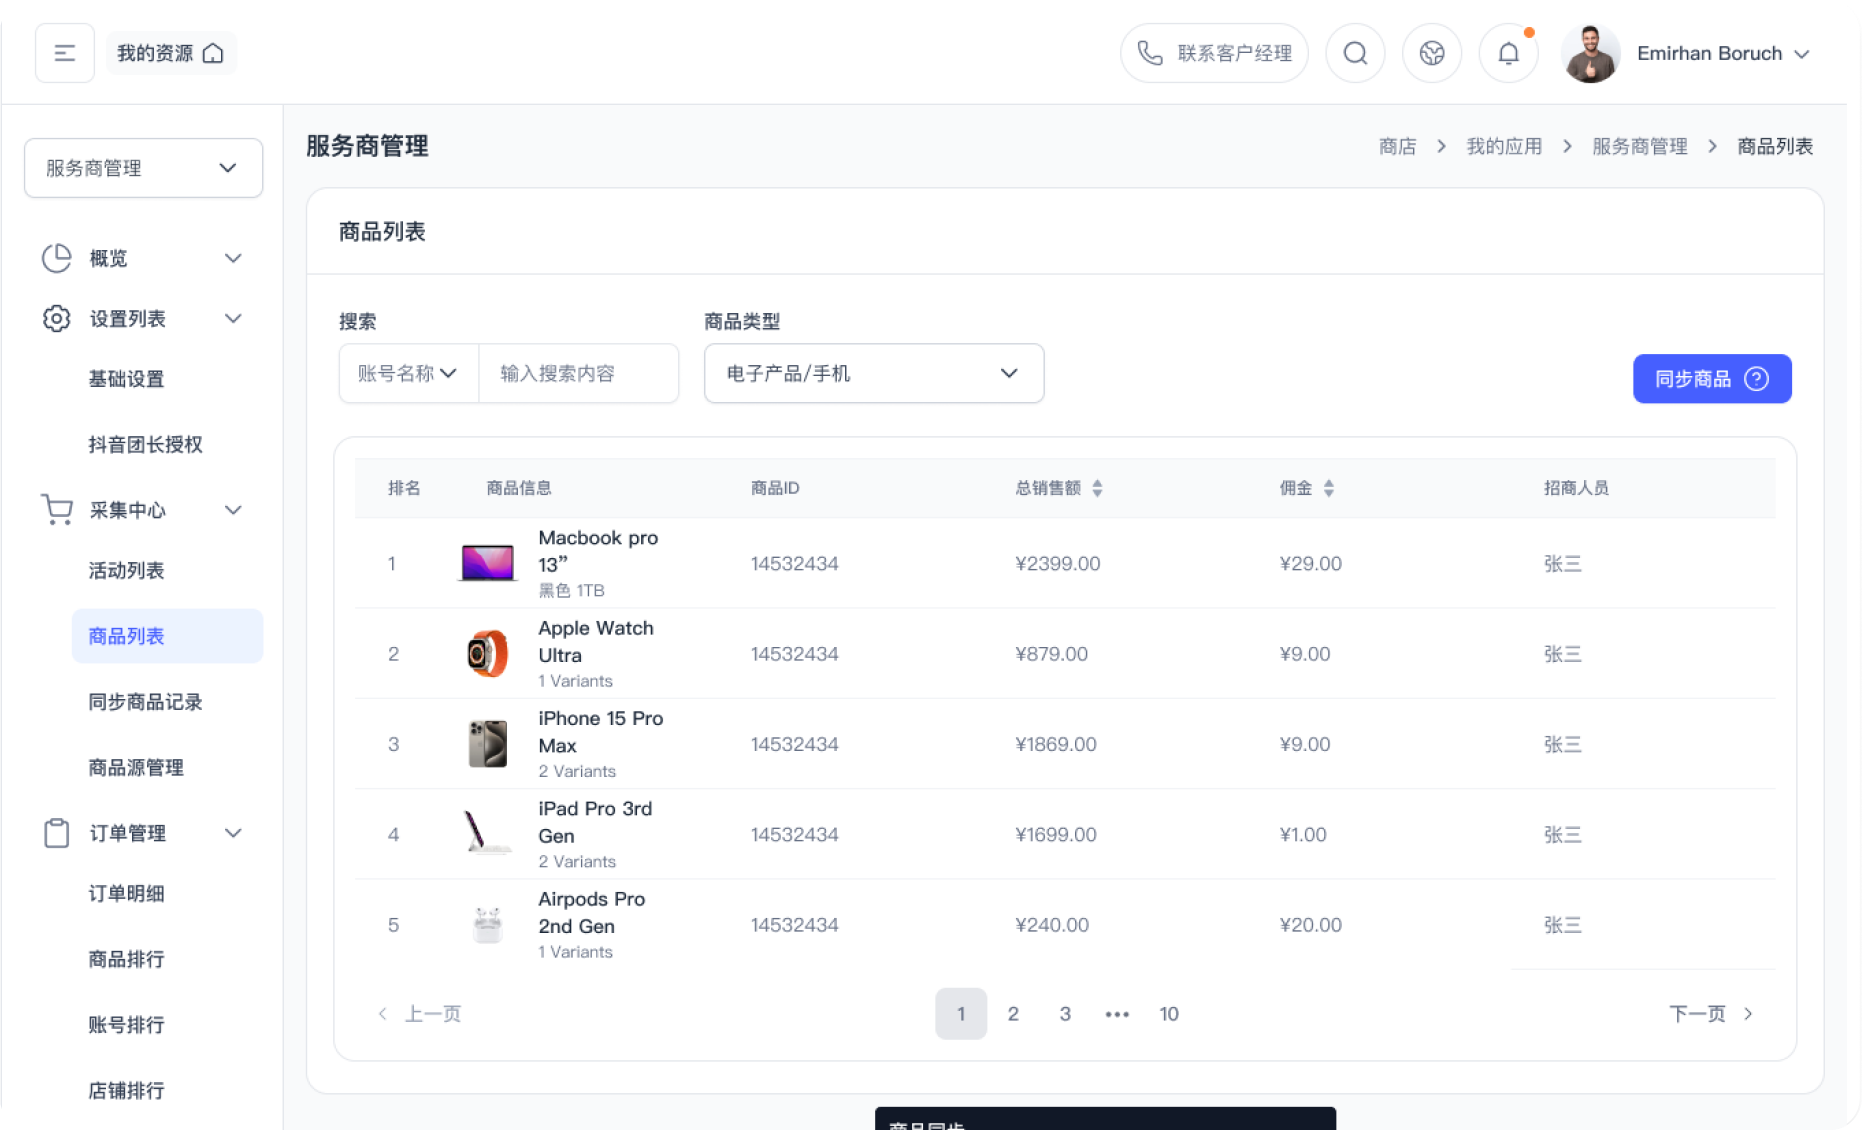
Task: Open 同步商品记录 in the sidebar
Action: click(x=145, y=702)
